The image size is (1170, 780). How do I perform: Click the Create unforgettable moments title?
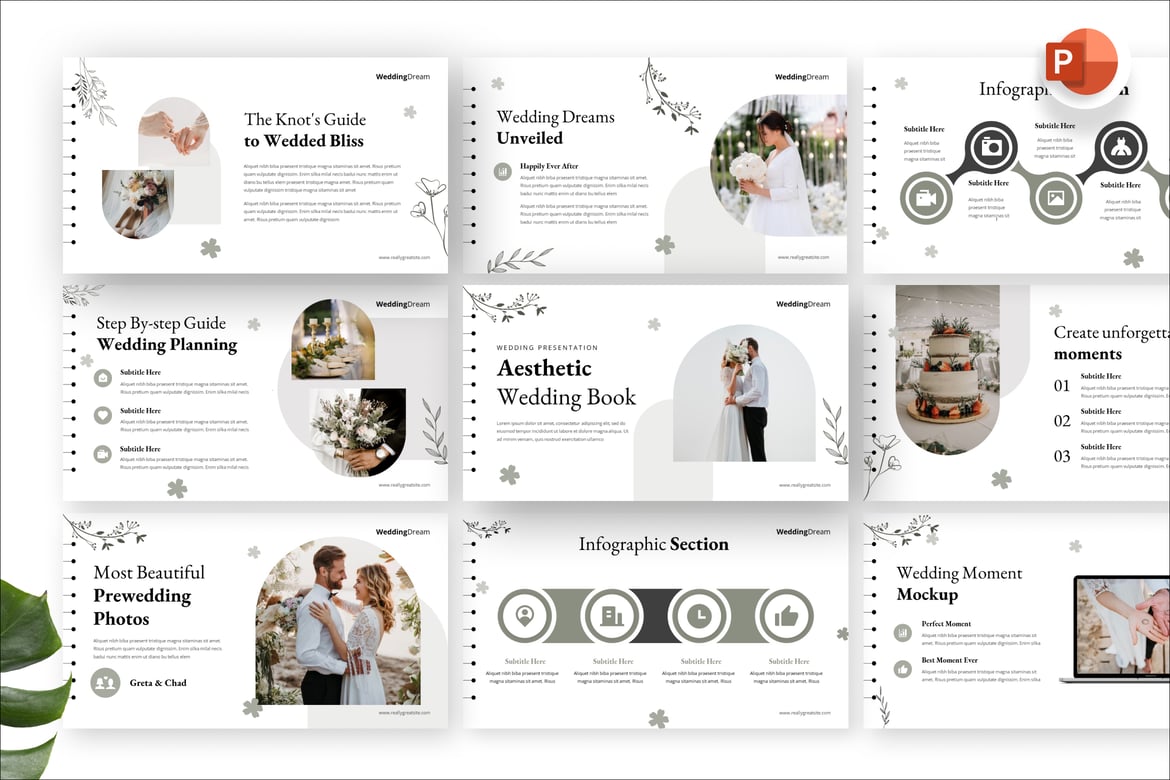[1111, 343]
